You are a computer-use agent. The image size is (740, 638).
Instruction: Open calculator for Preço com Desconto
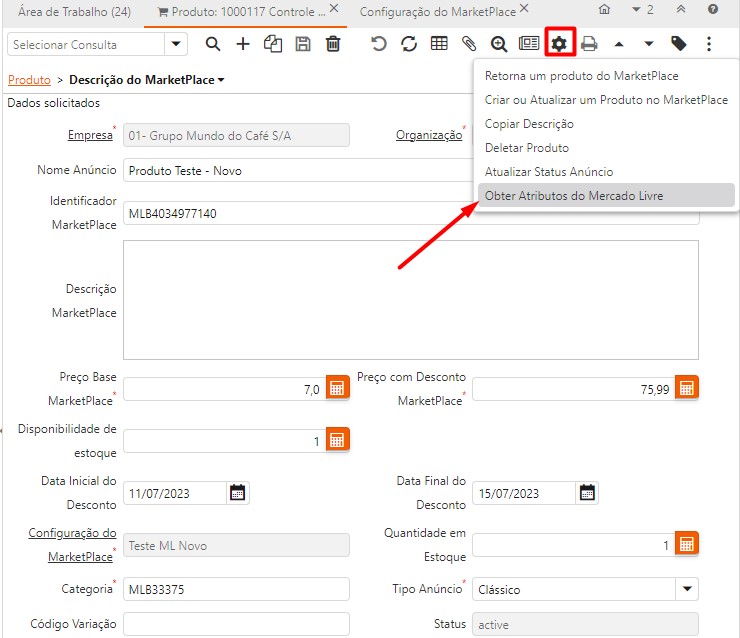686,388
